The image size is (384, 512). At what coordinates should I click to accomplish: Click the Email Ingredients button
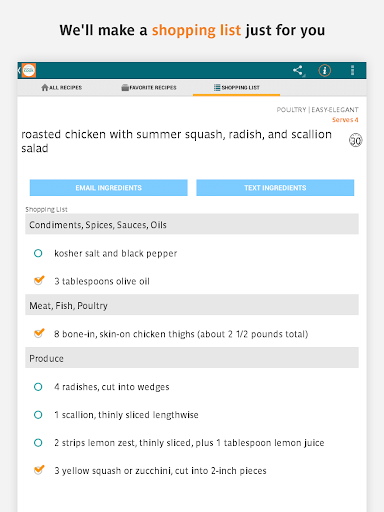(109, 188)
